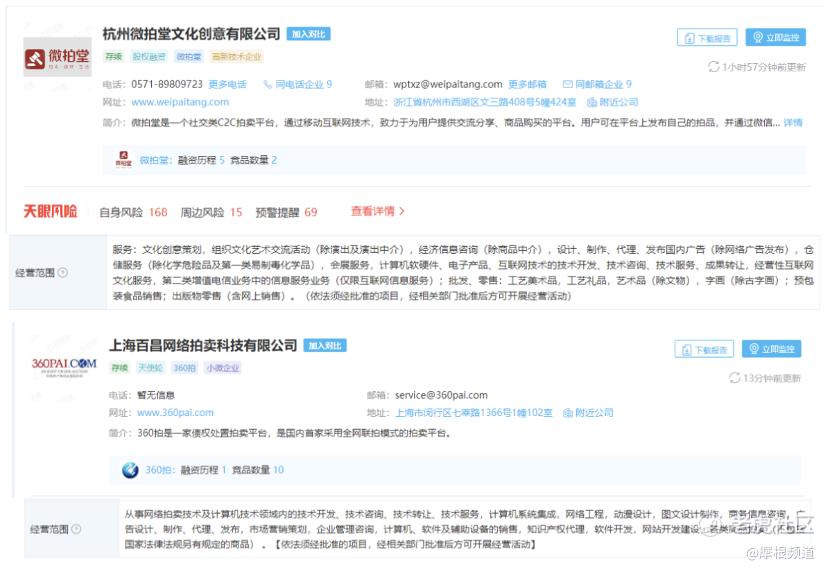Click 暂无信息 phone text of 上海百昌
Image resolution: width=830 pixels, height=572 pixels.
(156, 395)
